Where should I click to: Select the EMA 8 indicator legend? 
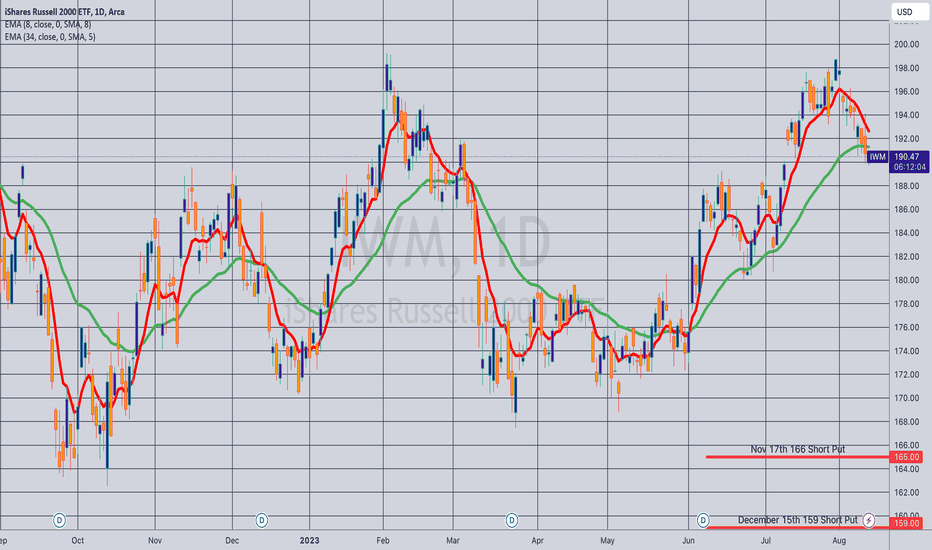[48, 24]
